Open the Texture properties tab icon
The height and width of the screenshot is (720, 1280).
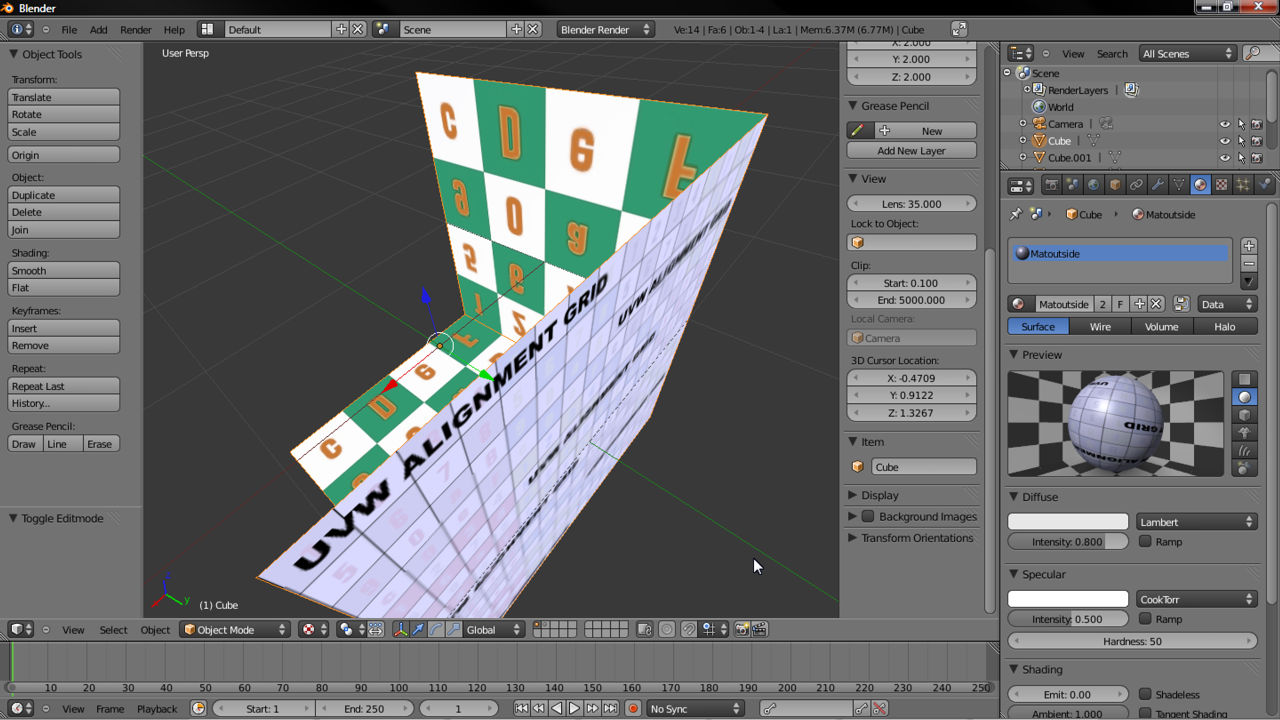1221,185
